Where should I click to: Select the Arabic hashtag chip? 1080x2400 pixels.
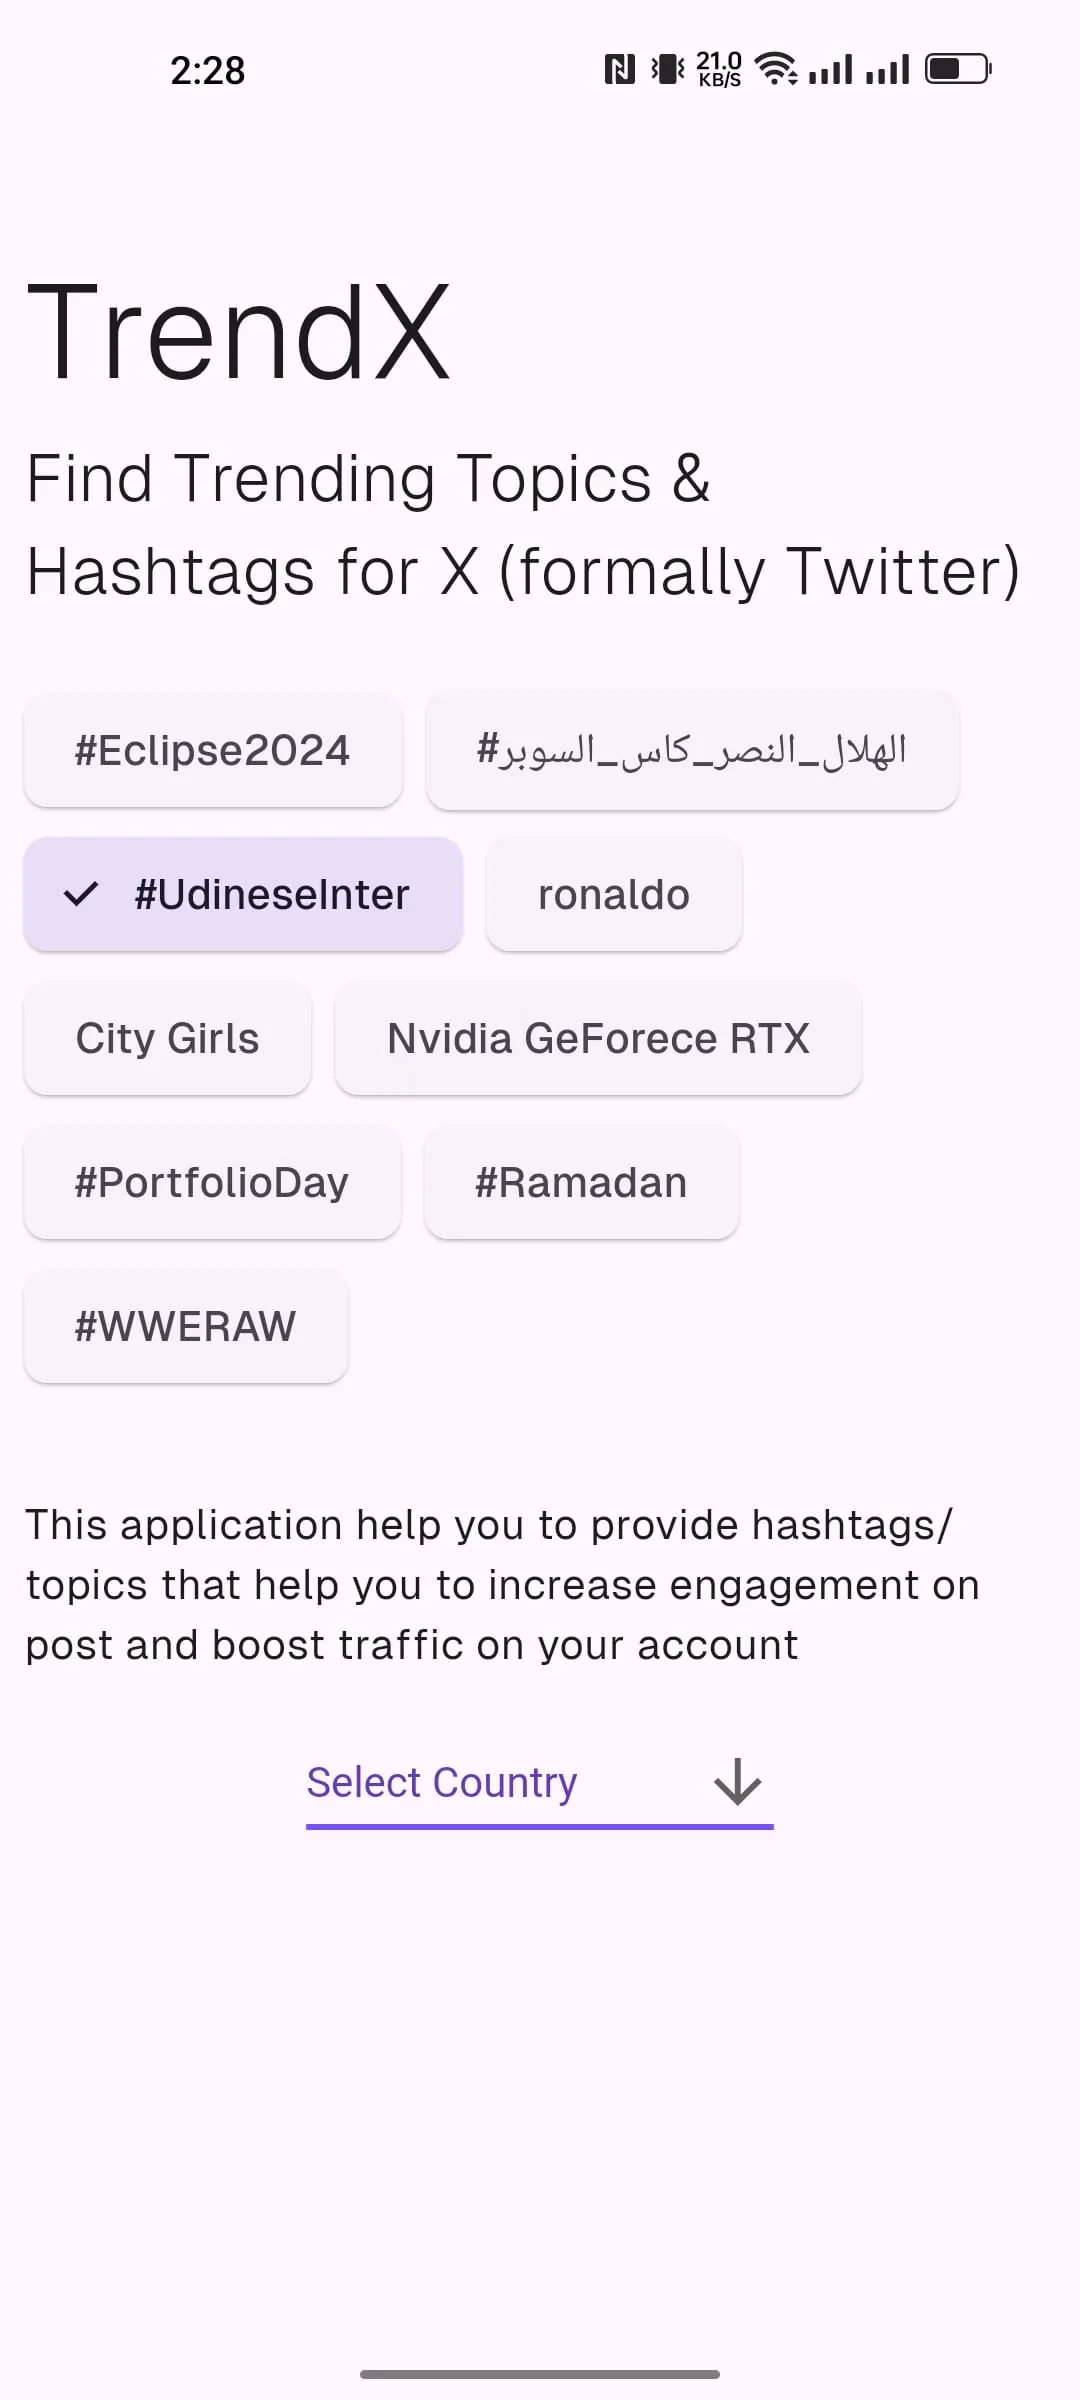pos(692,750)
